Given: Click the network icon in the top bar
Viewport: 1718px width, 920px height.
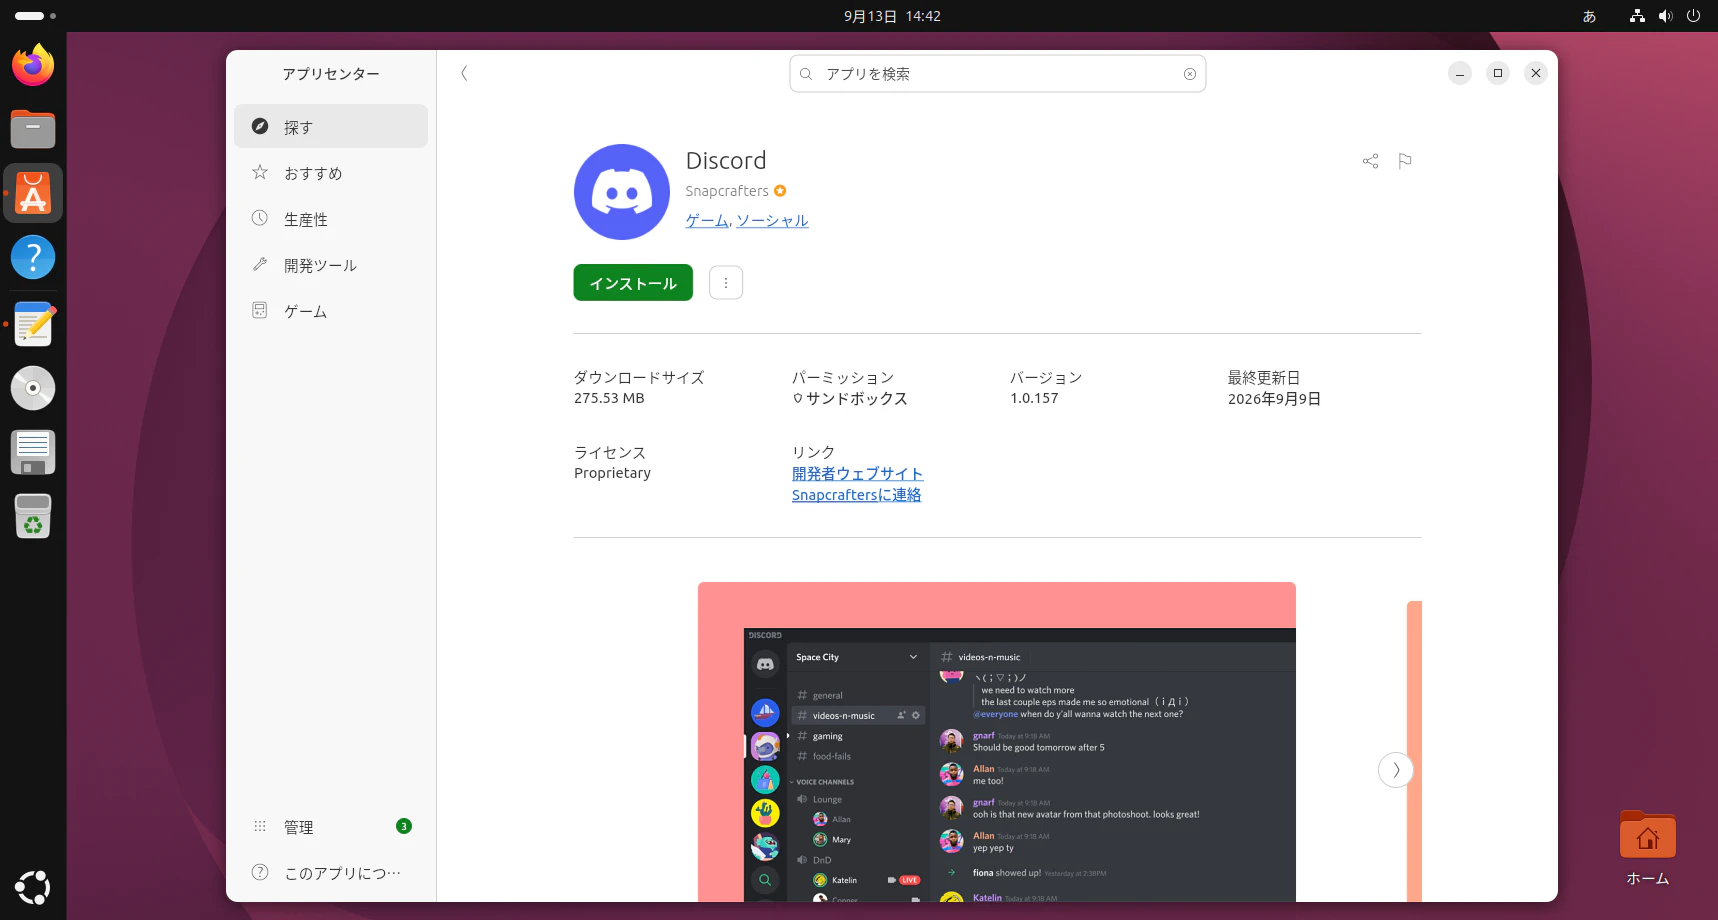Looking at the screenshot, I should tap(1637, 16).
